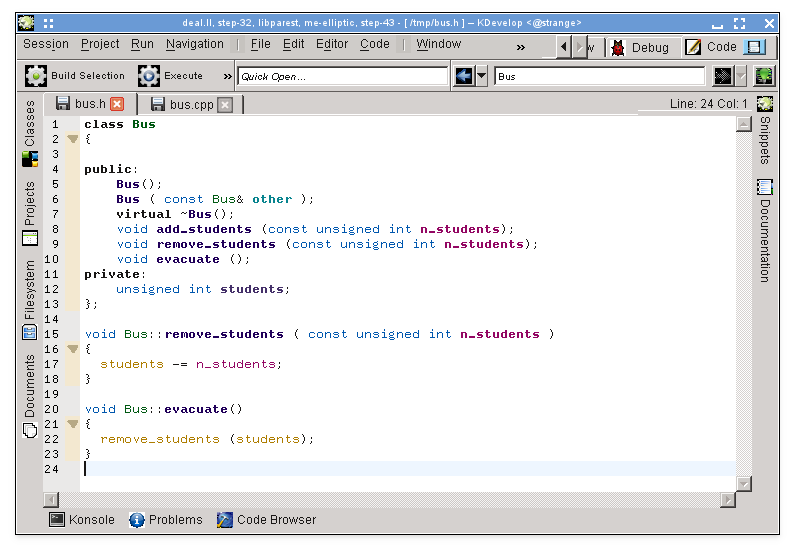Click the blue back arrow navigation icon
The height and width of the screenshot is (553, 795).
[463, 77]
